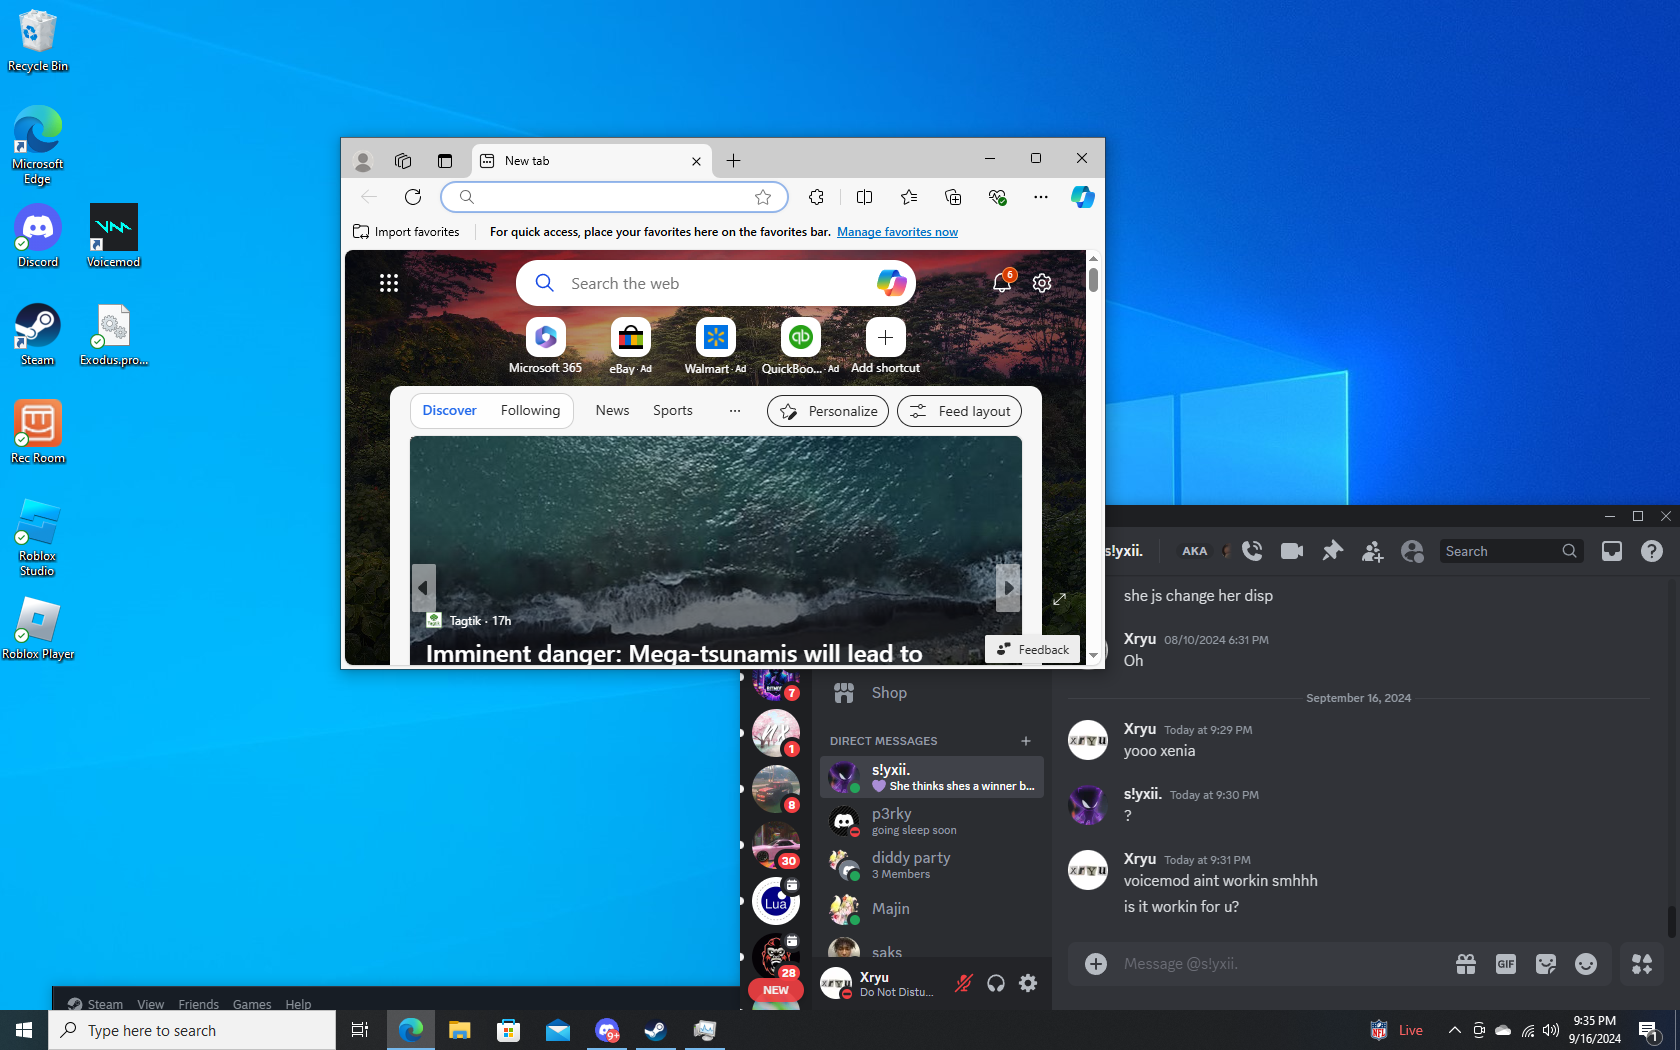Toggle user profile panel in Discord
1680x1050 pixels.
tap(1412, 551)
